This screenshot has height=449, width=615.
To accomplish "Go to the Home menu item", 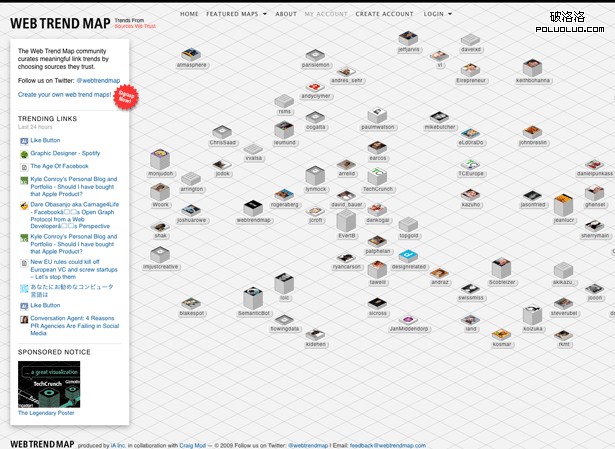I will point(189,14).
